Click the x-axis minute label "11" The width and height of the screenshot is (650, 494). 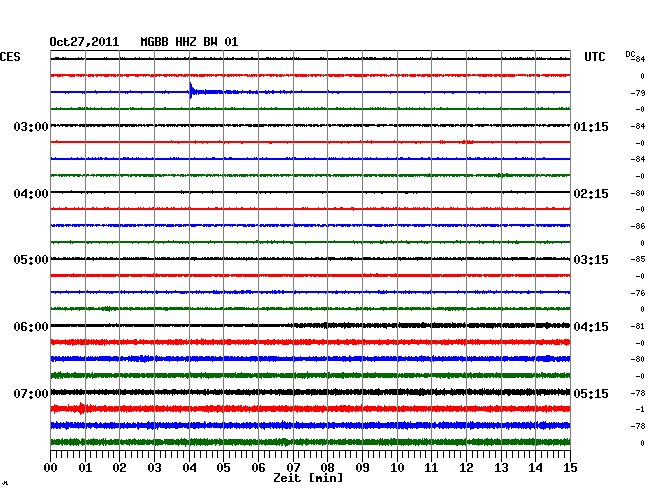click(x=431, y=468)
